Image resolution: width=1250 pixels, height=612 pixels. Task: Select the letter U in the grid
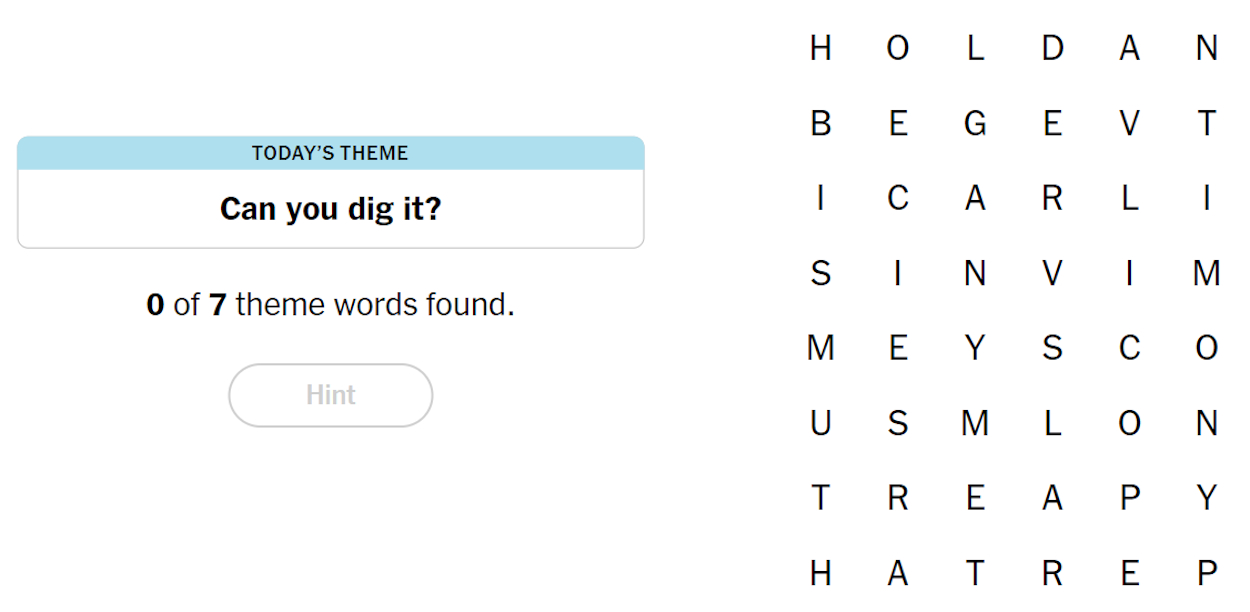coord(820,423)
